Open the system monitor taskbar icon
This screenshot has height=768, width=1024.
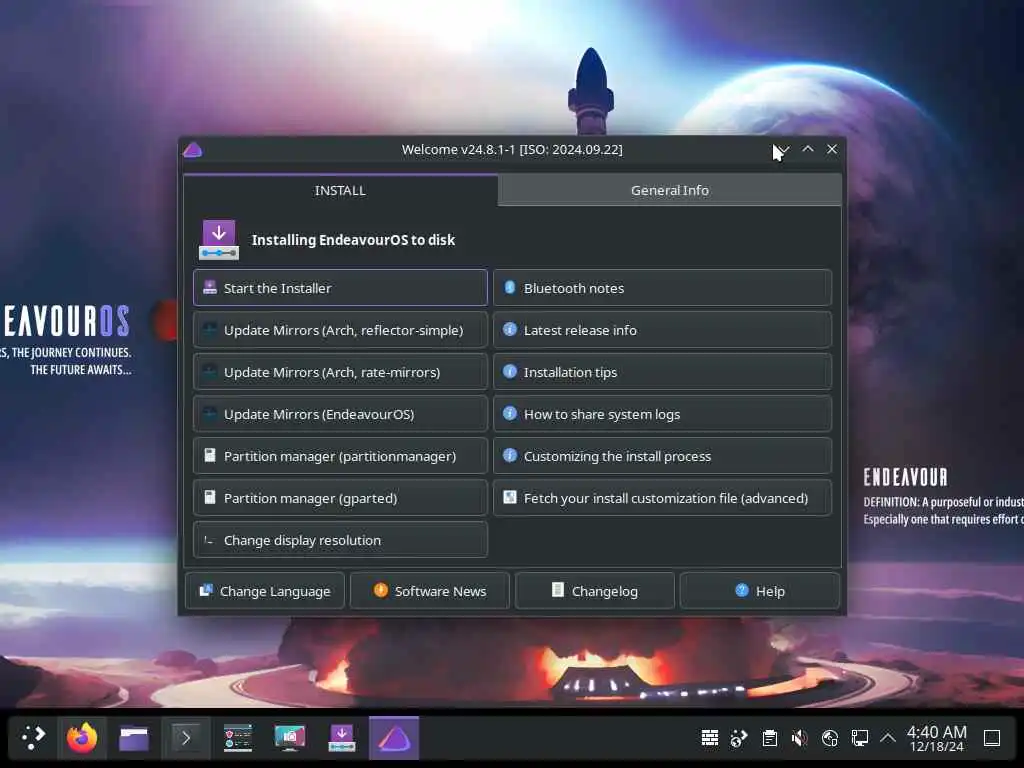coord(238,738)
